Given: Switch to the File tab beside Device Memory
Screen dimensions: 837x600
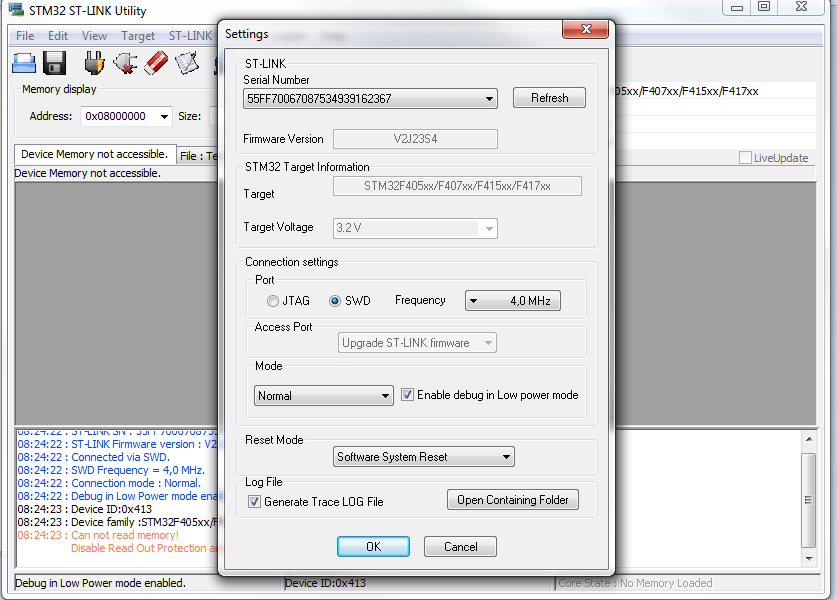Looking at the screenshot, I should (x=198, y=156).
